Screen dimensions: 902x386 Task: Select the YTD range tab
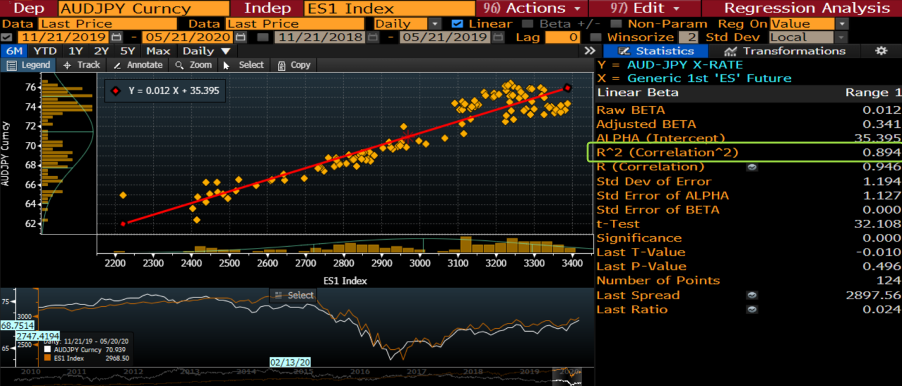click(x=45, y=51)
